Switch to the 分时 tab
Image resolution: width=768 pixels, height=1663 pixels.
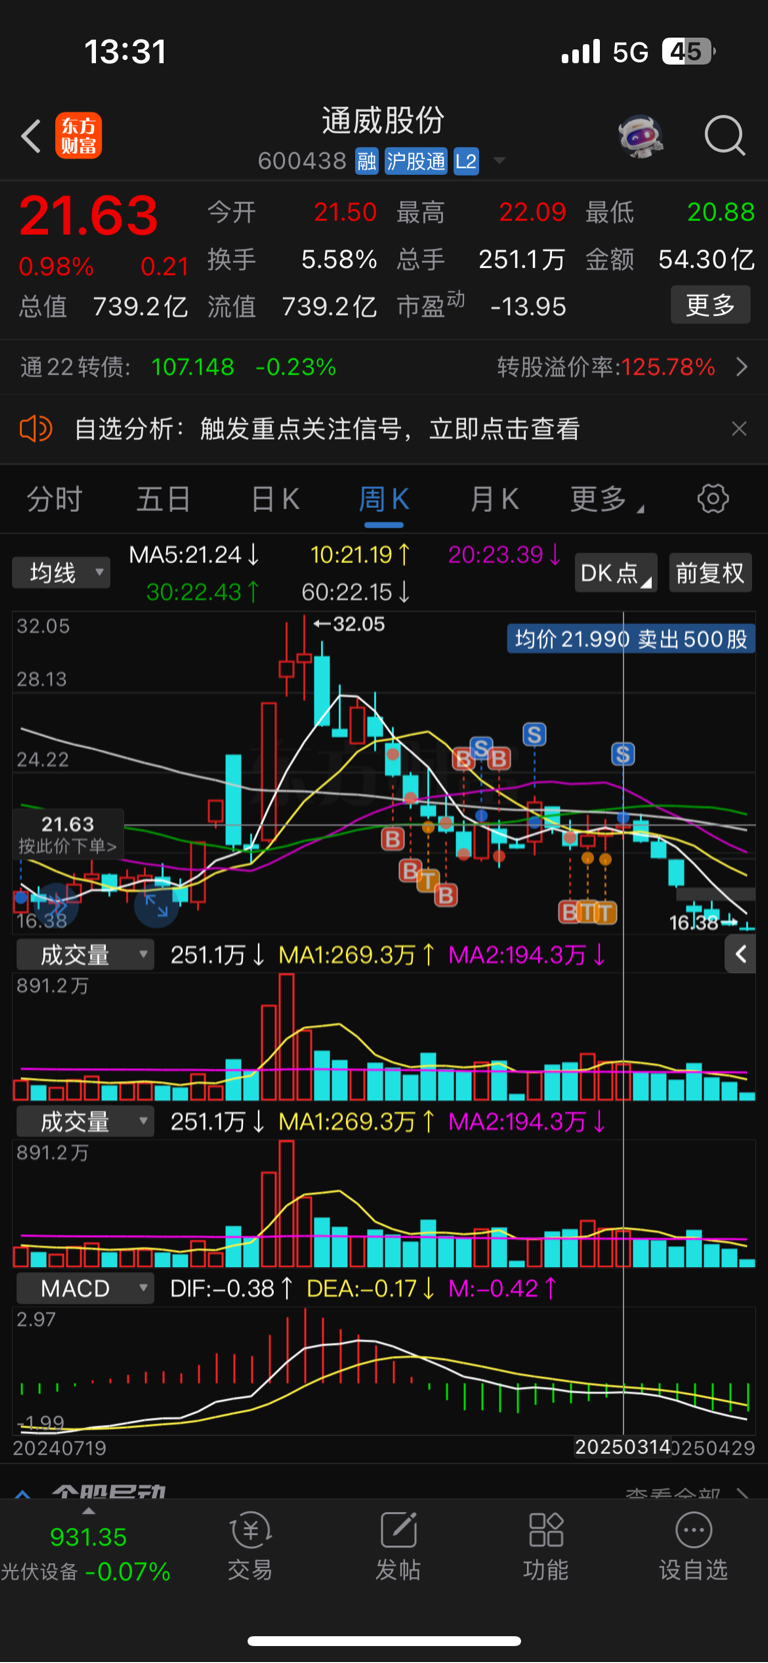(54, 499)
